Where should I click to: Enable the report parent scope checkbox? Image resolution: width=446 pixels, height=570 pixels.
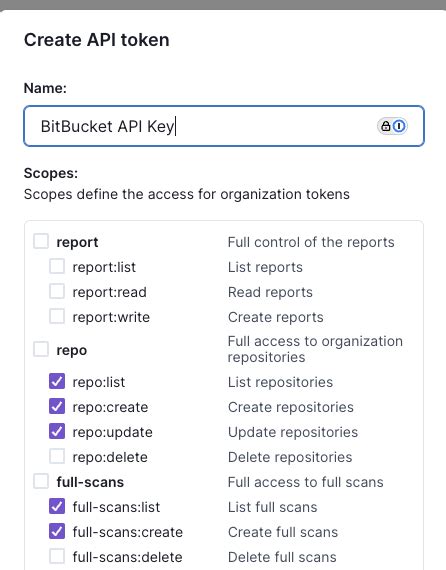coord(41,241)
